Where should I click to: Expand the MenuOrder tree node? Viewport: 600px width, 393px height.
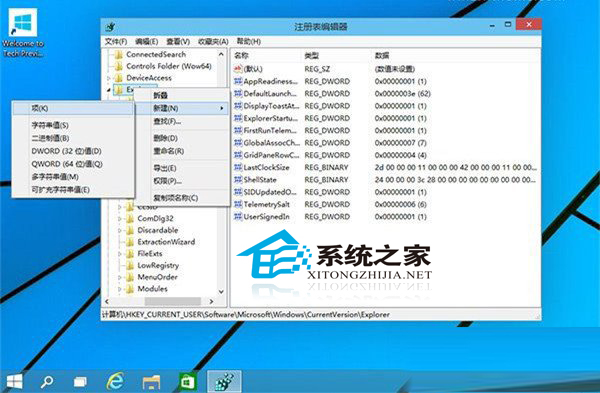(x=120, y=277)
